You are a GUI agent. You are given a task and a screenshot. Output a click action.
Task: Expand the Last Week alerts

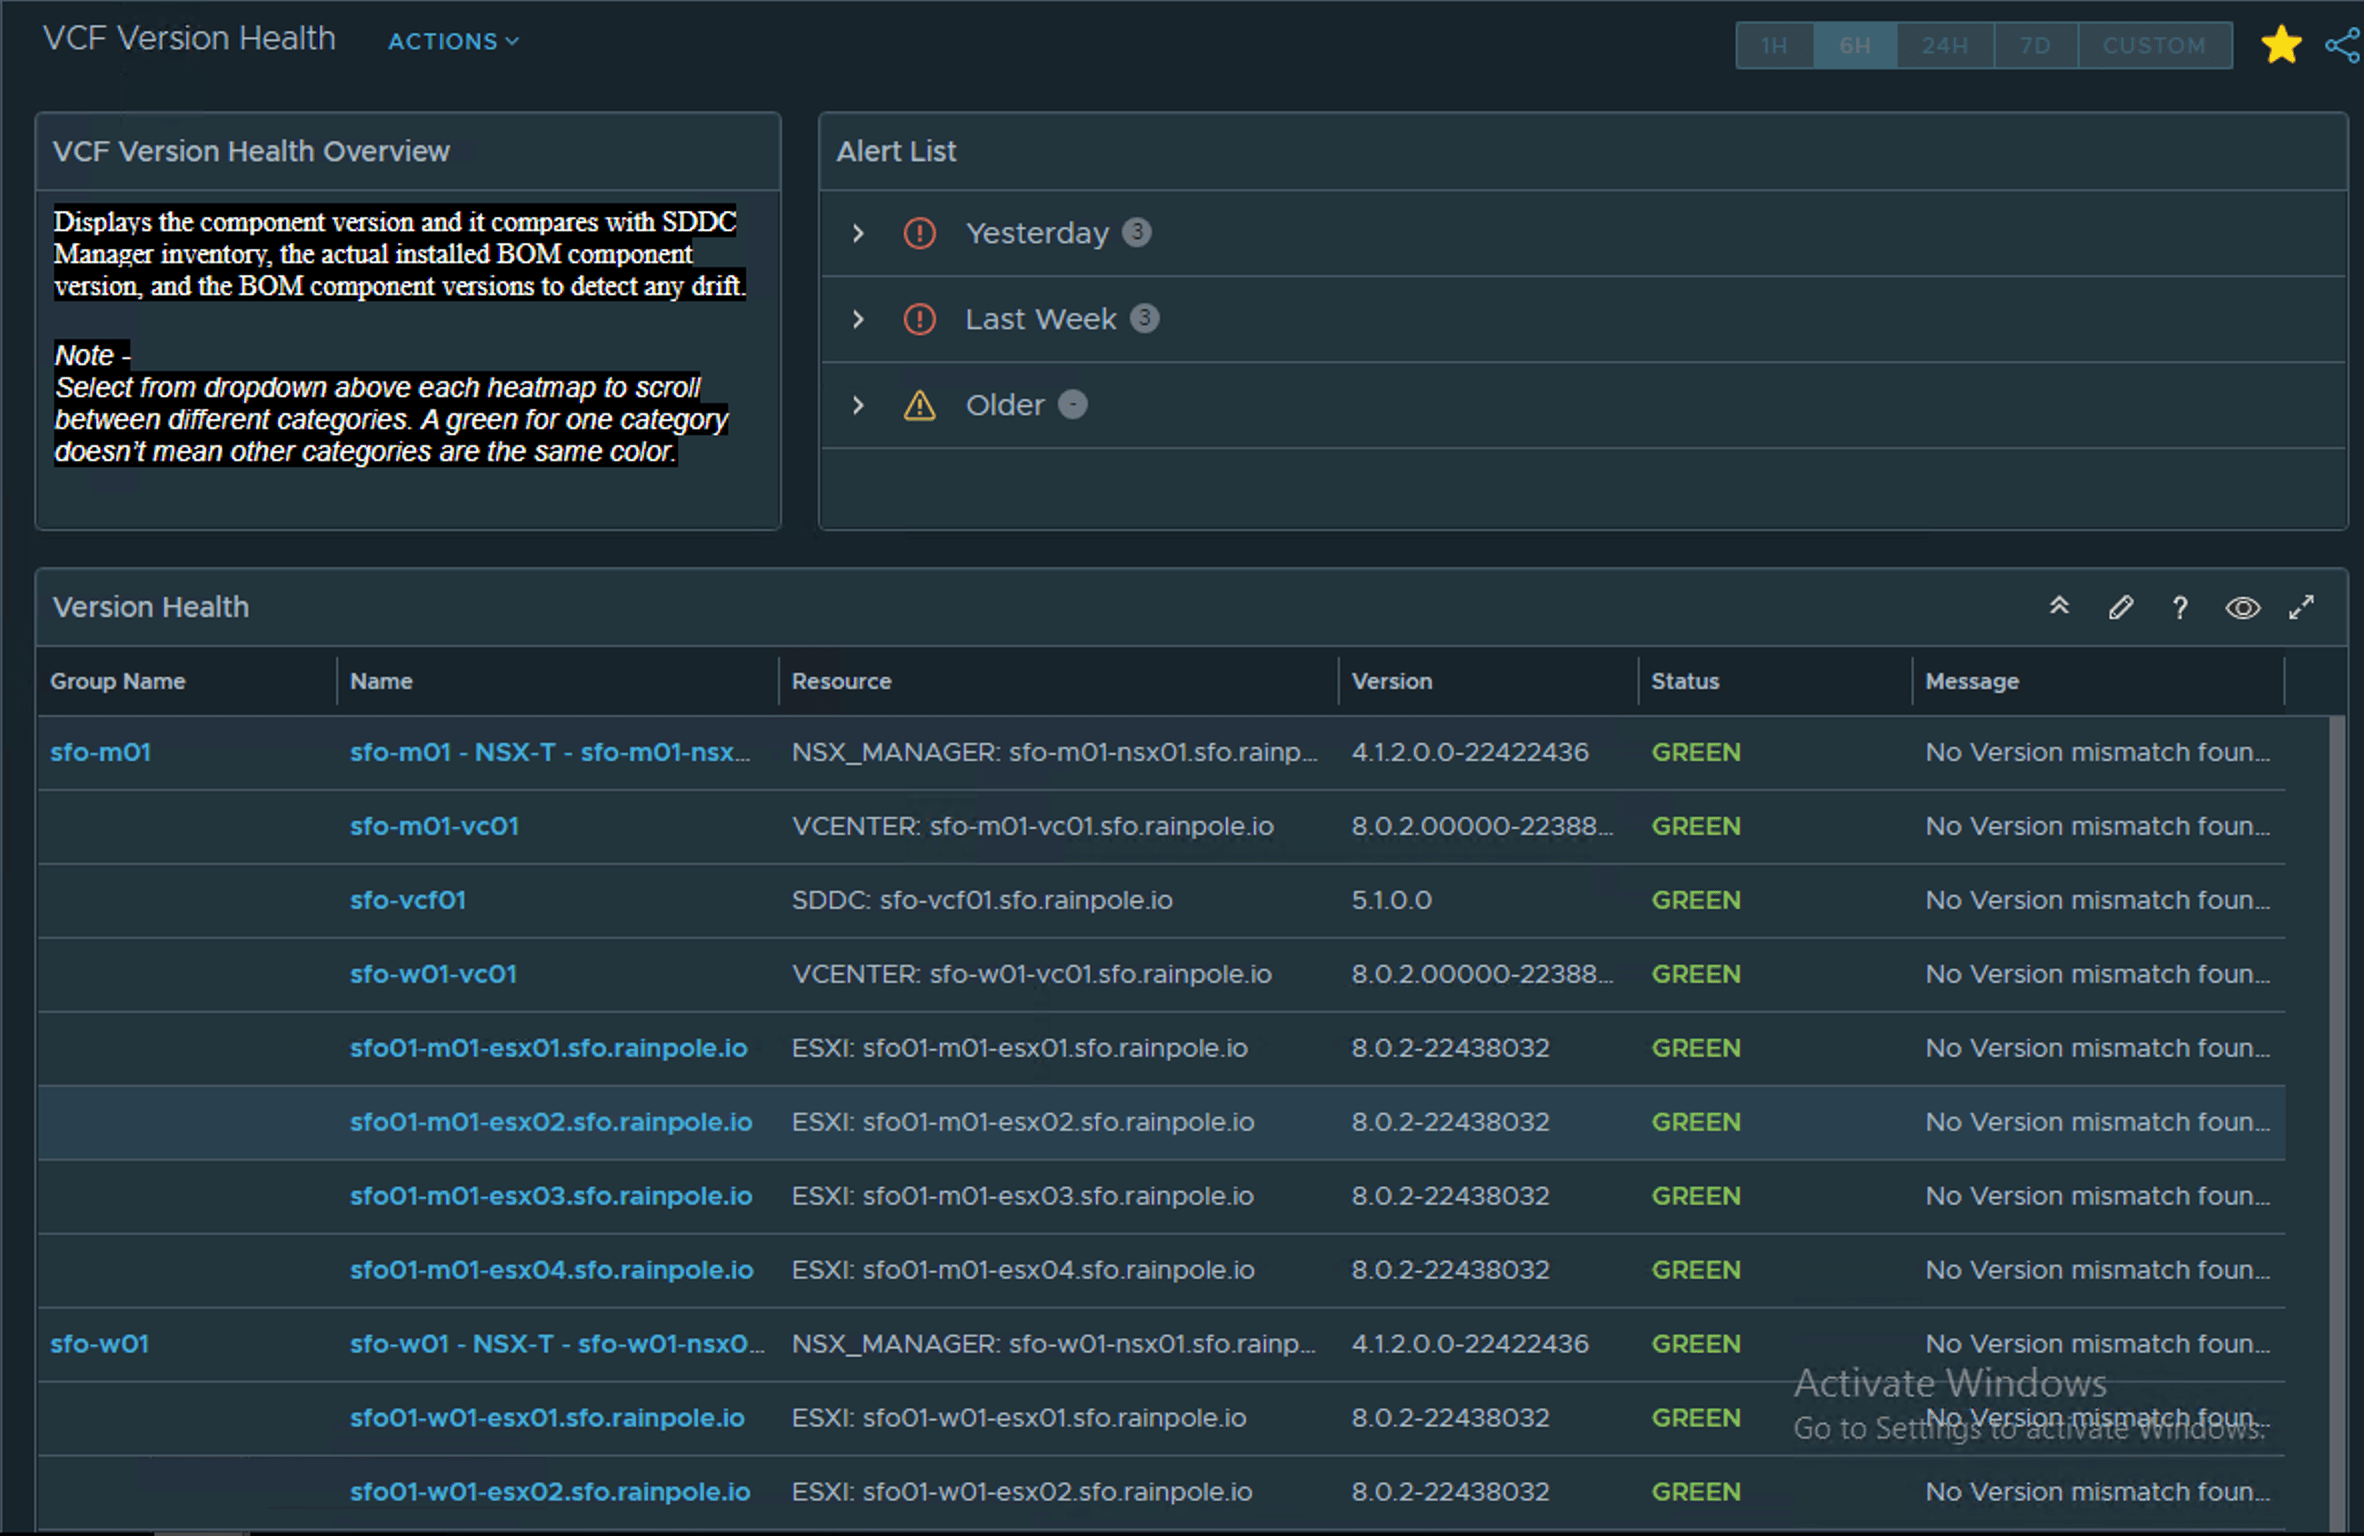(x=858, y=319)
